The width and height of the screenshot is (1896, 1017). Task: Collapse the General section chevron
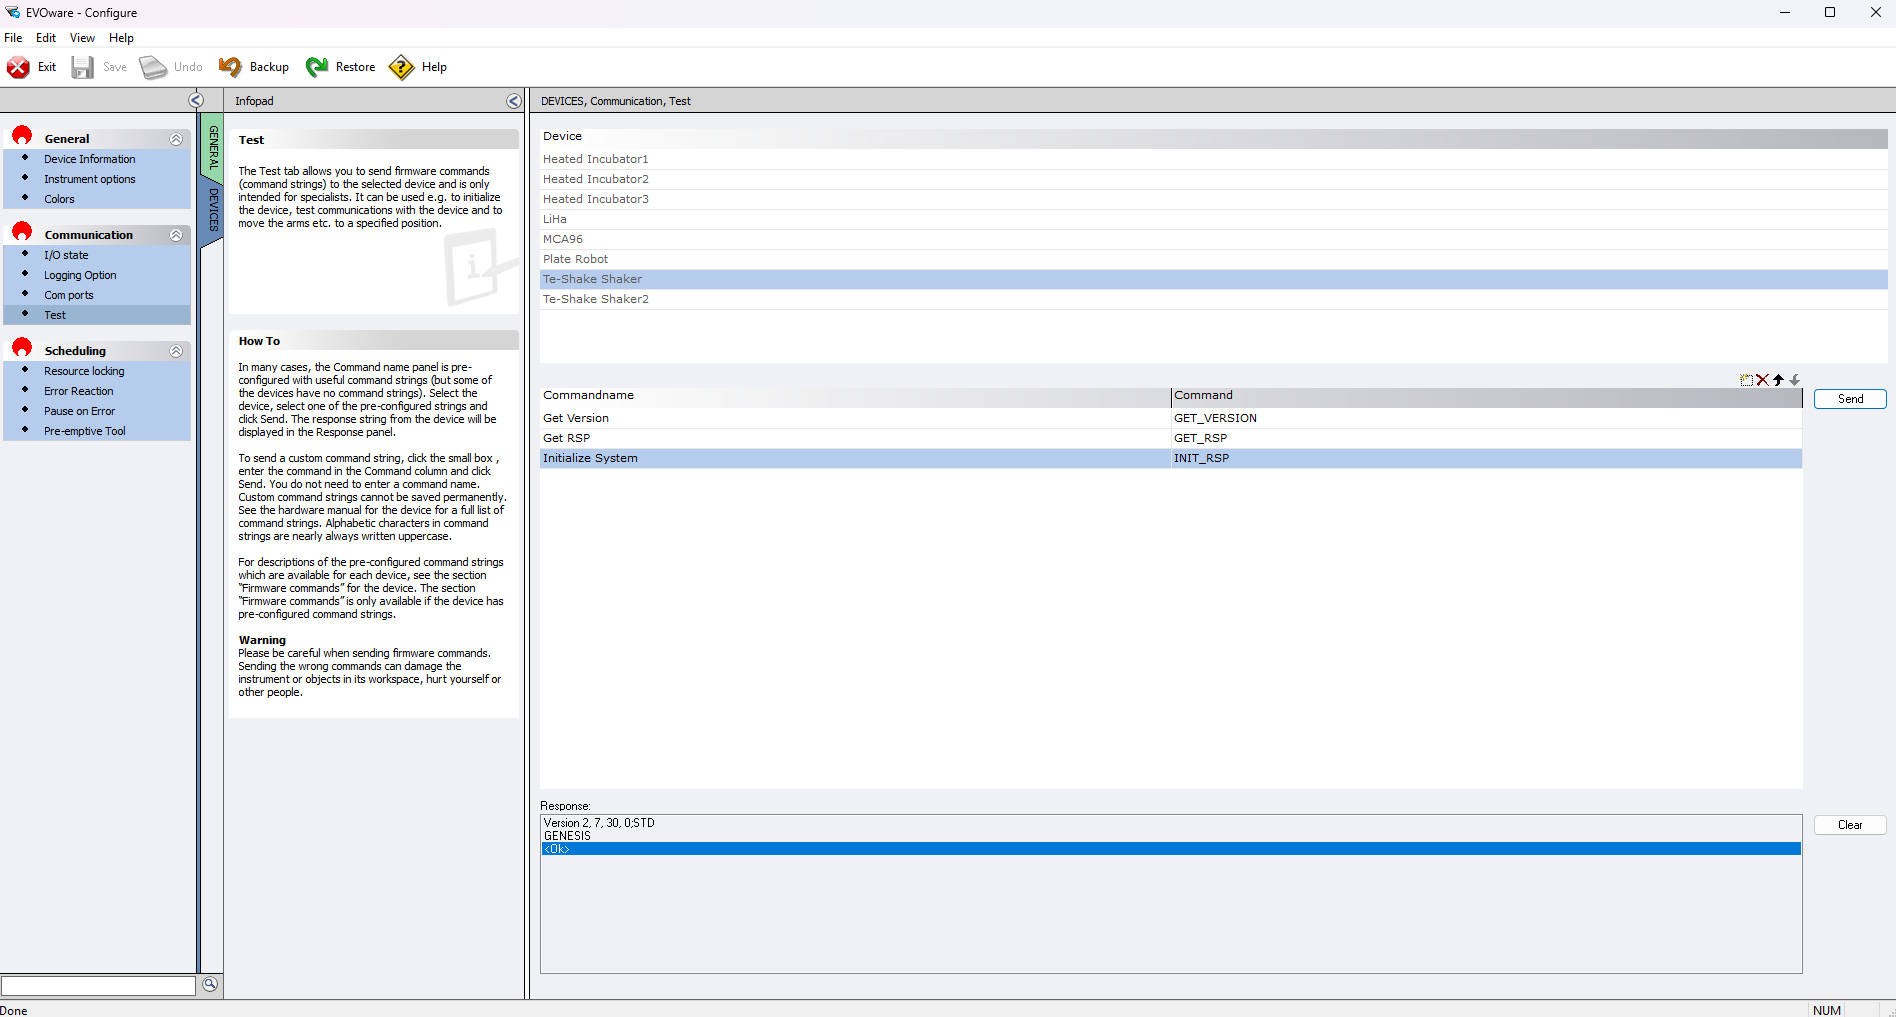coord(176,139)
